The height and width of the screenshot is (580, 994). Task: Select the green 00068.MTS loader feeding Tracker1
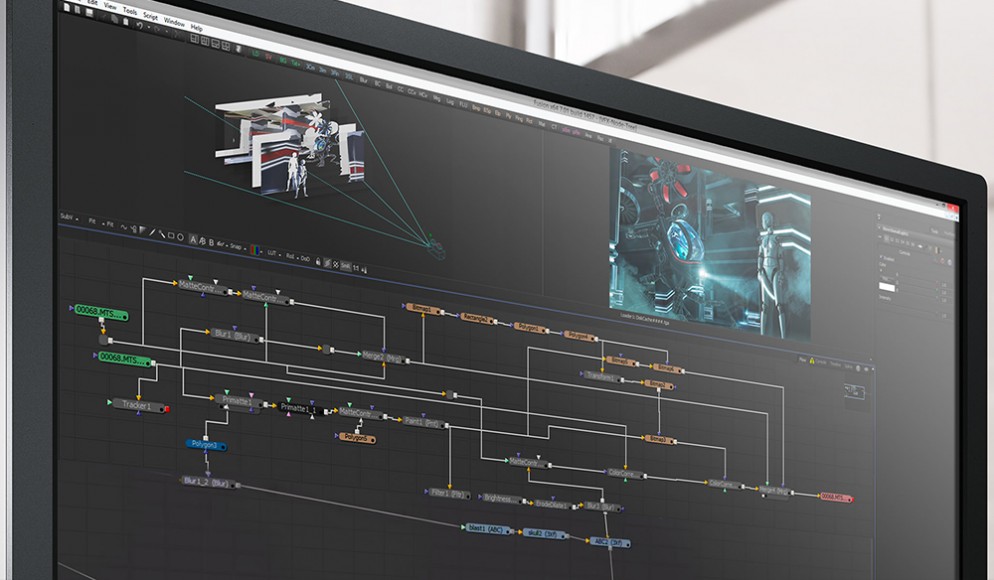click(124, 359)
